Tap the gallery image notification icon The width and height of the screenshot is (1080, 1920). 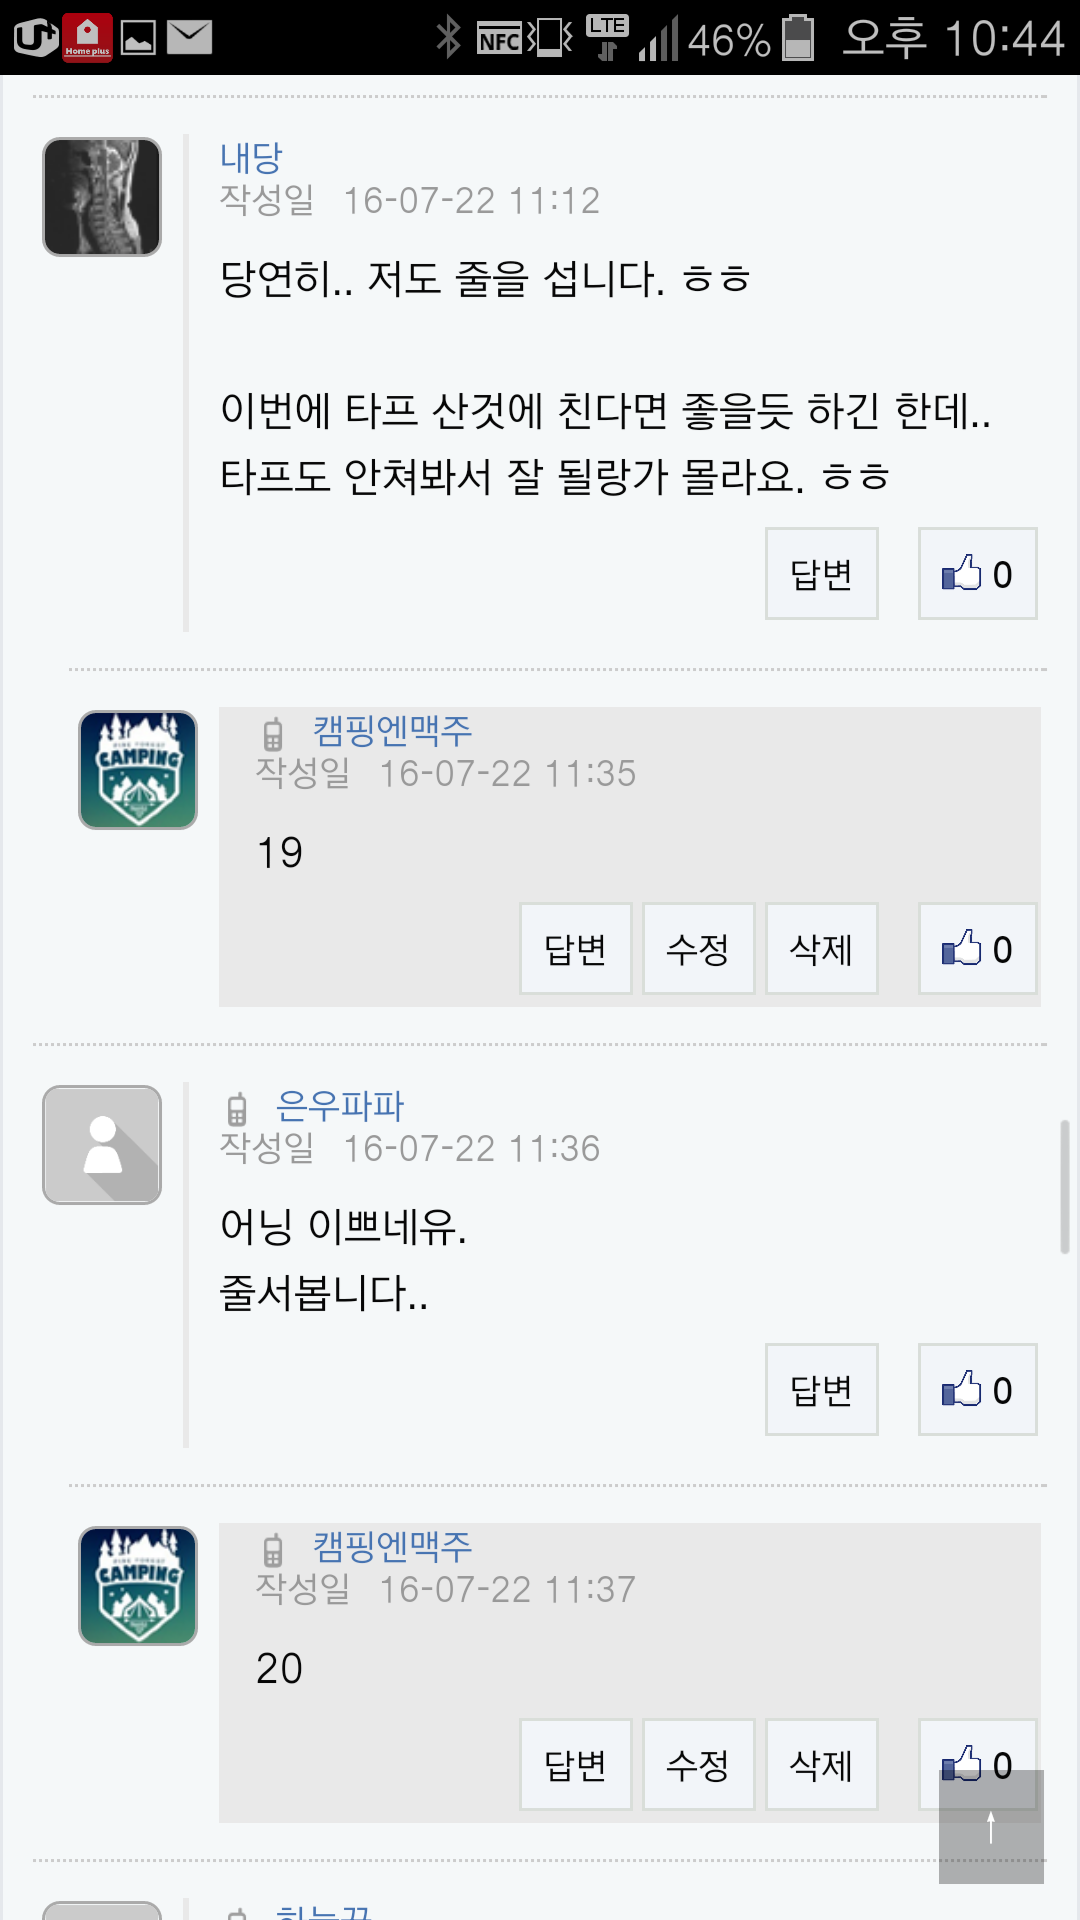pos(138,38)
